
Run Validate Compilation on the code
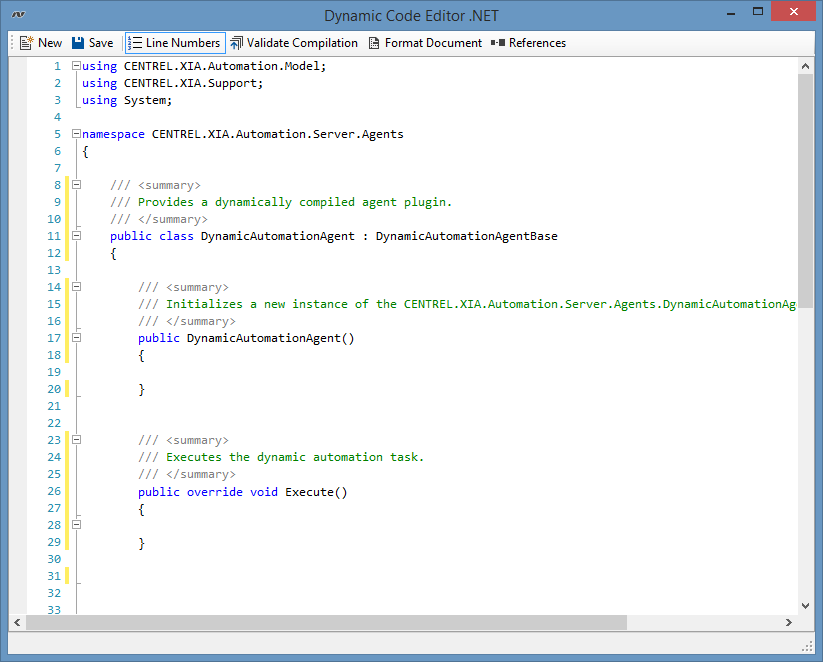(x=294, y=43)
